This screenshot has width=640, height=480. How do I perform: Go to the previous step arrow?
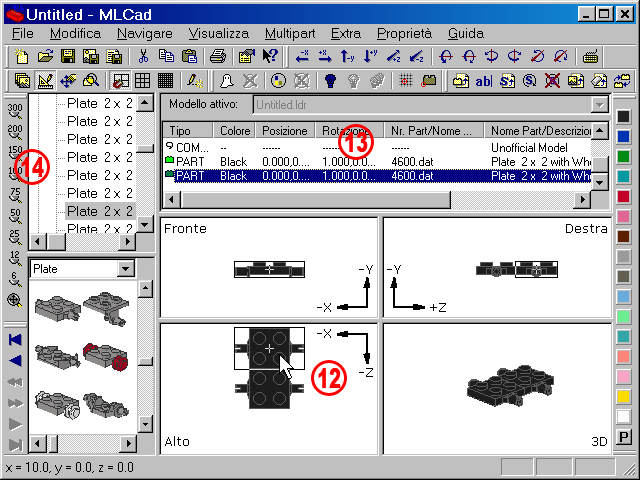(x=15, y=361)
